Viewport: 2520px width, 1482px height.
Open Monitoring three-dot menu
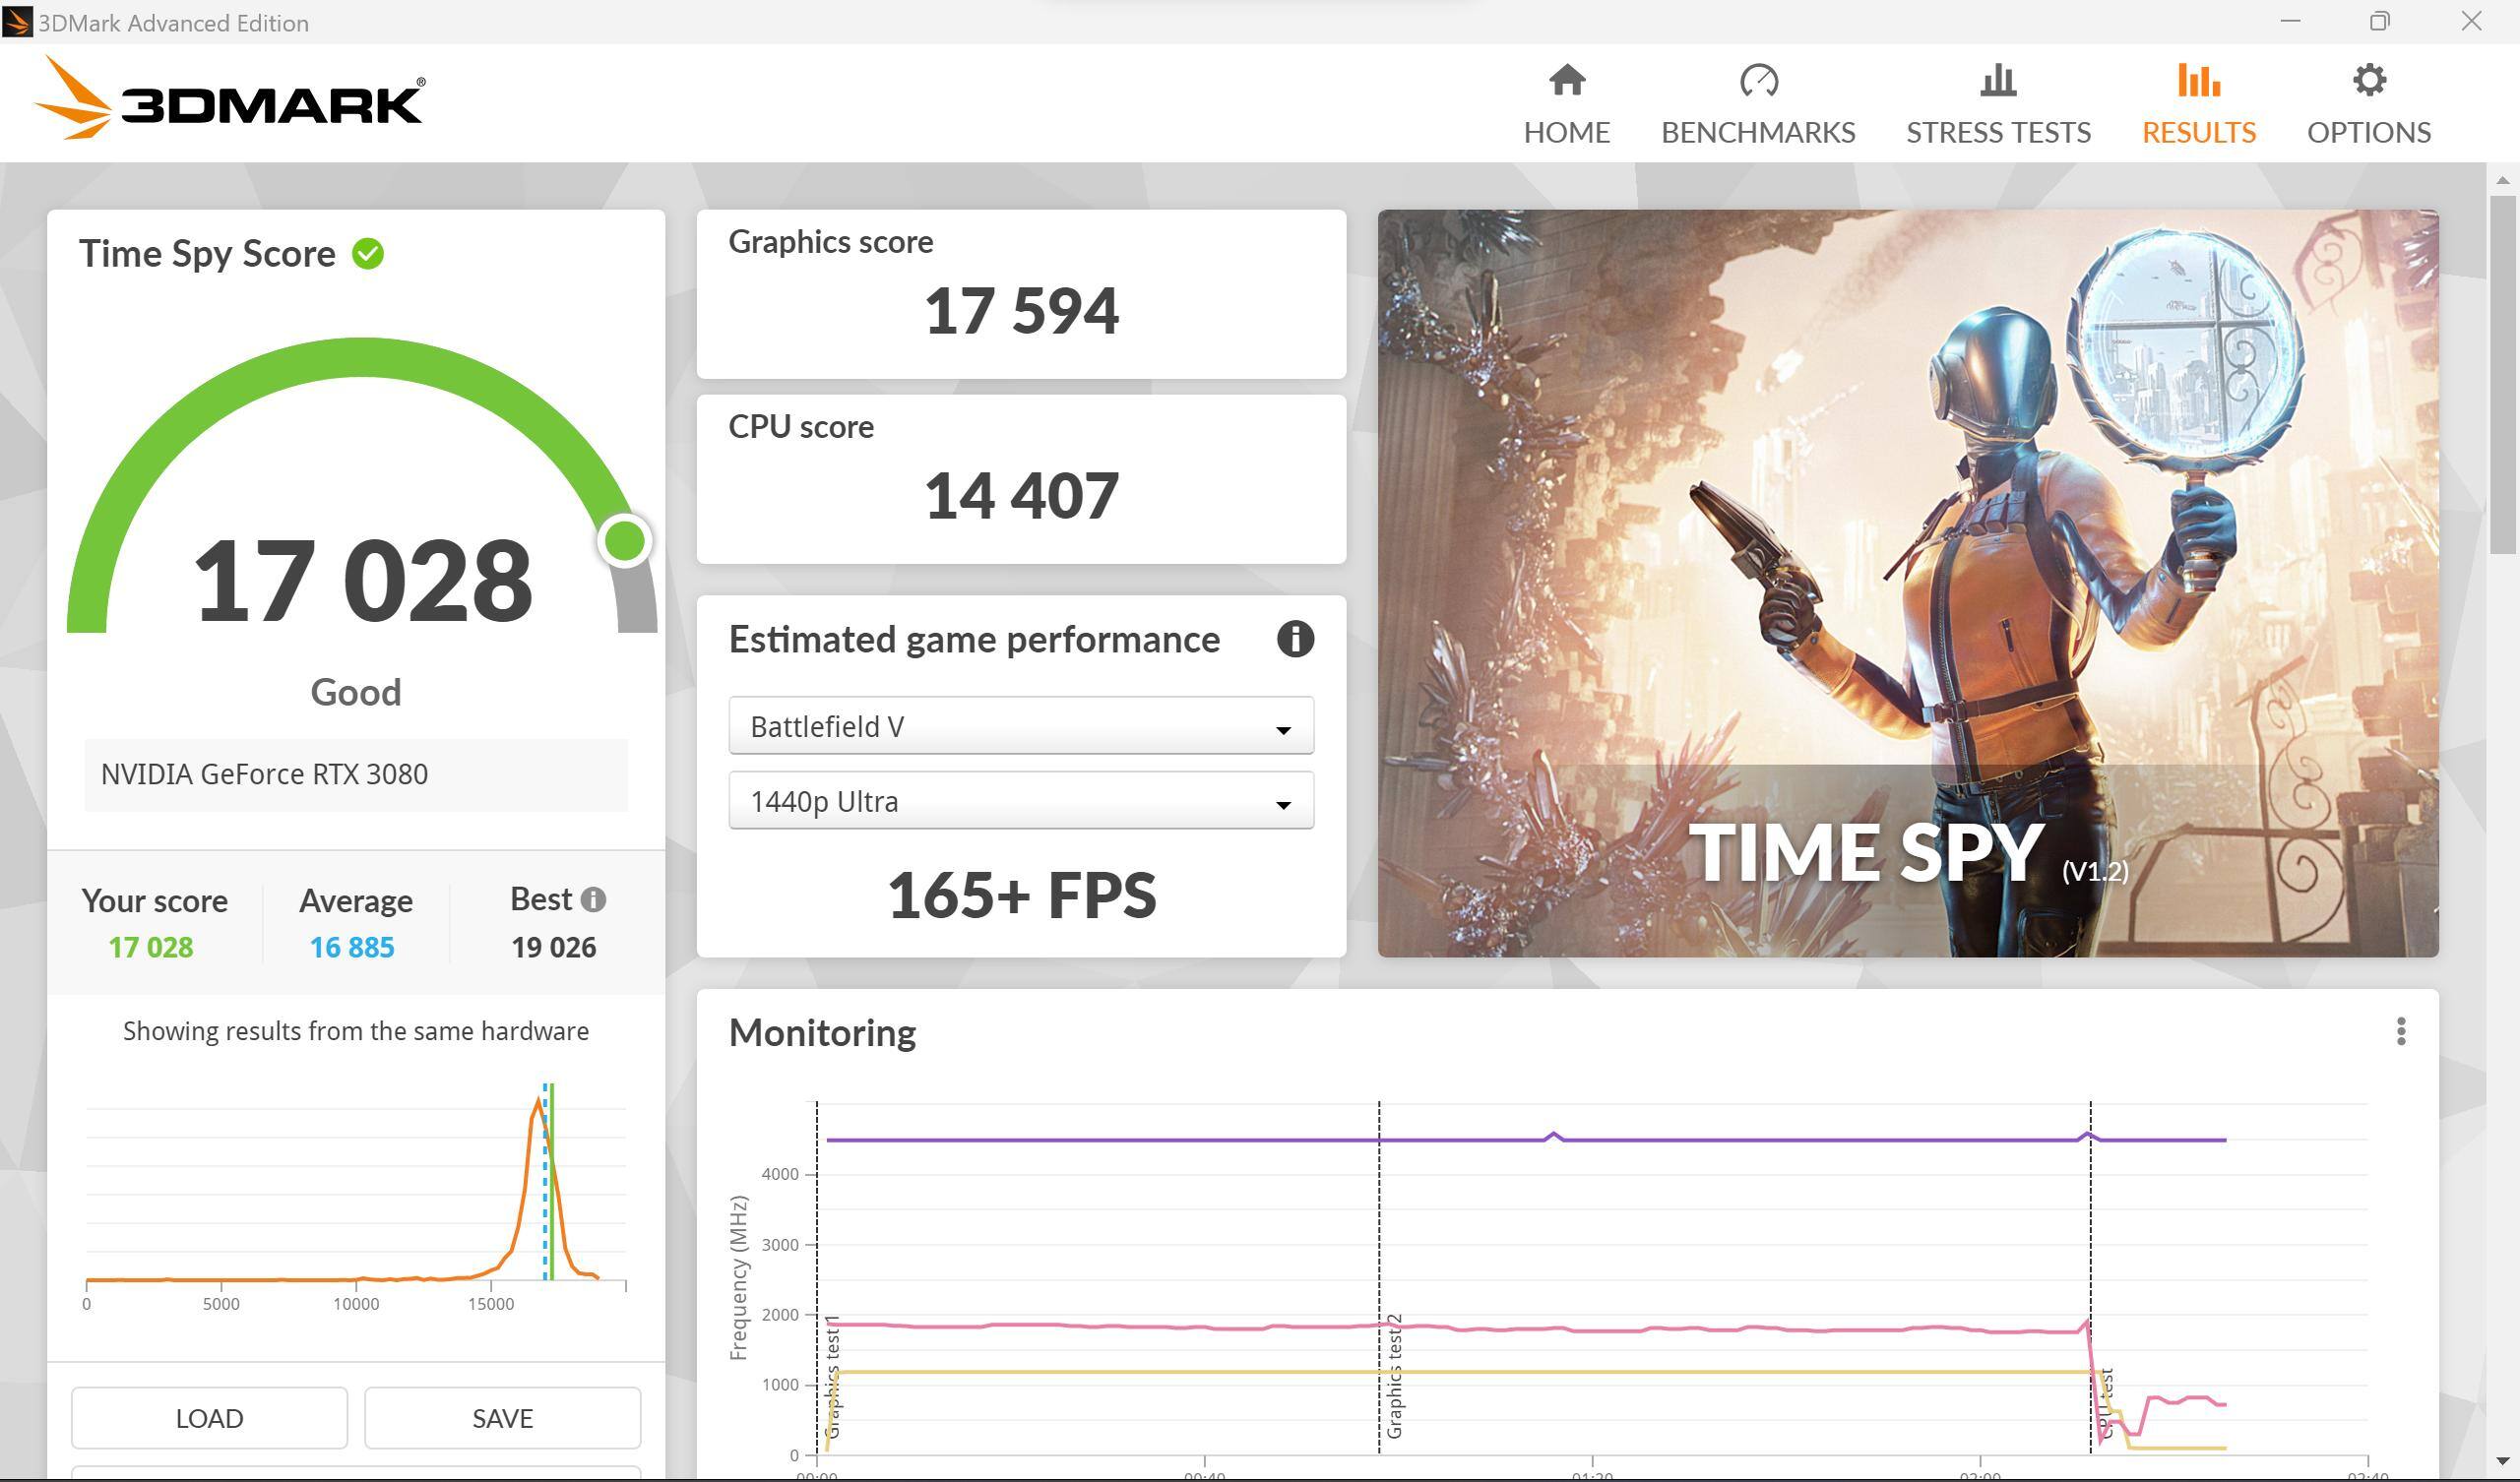pos(2400,1031)
